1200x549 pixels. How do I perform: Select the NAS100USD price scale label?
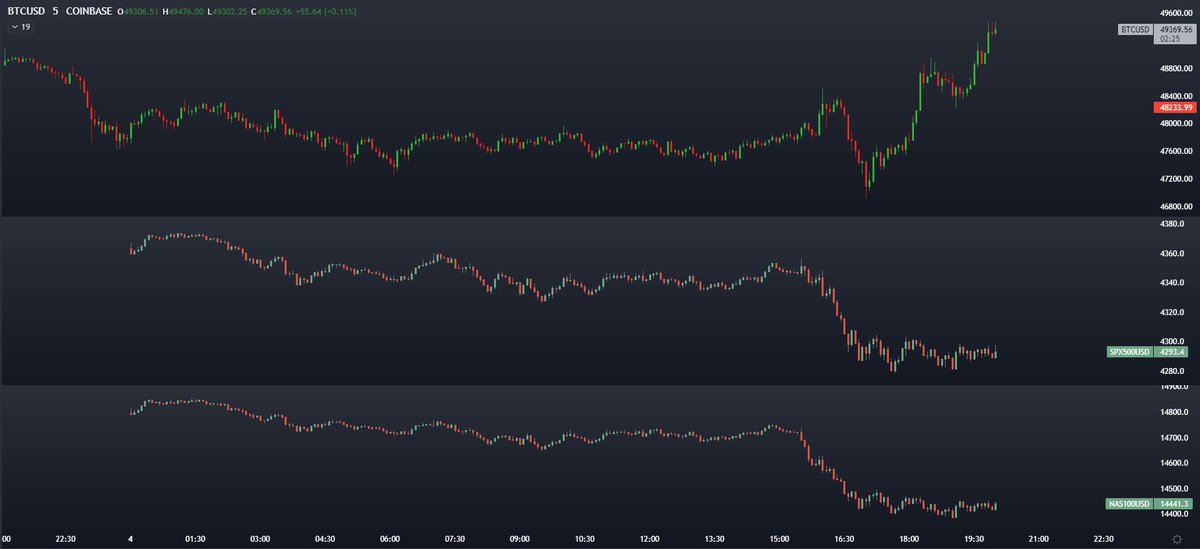(1130, 505)
